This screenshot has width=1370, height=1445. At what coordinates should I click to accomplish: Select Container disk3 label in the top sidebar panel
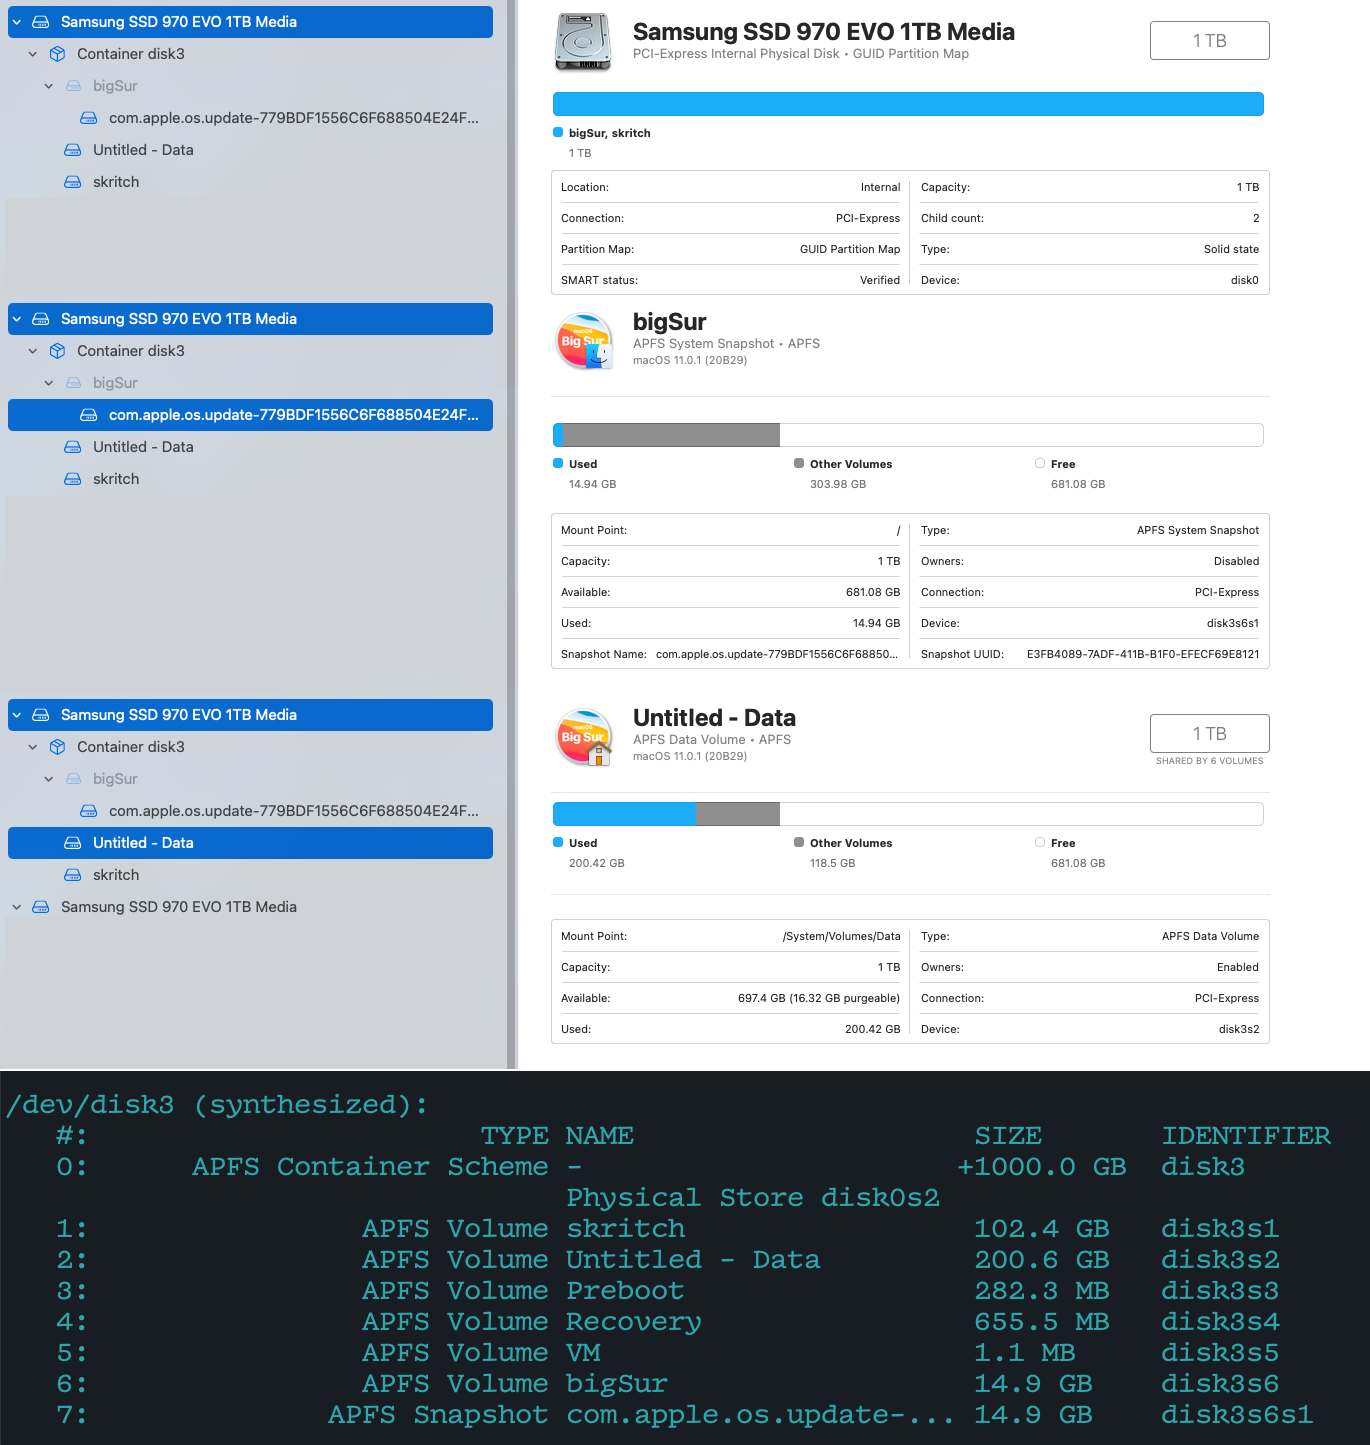coord(131,54)
